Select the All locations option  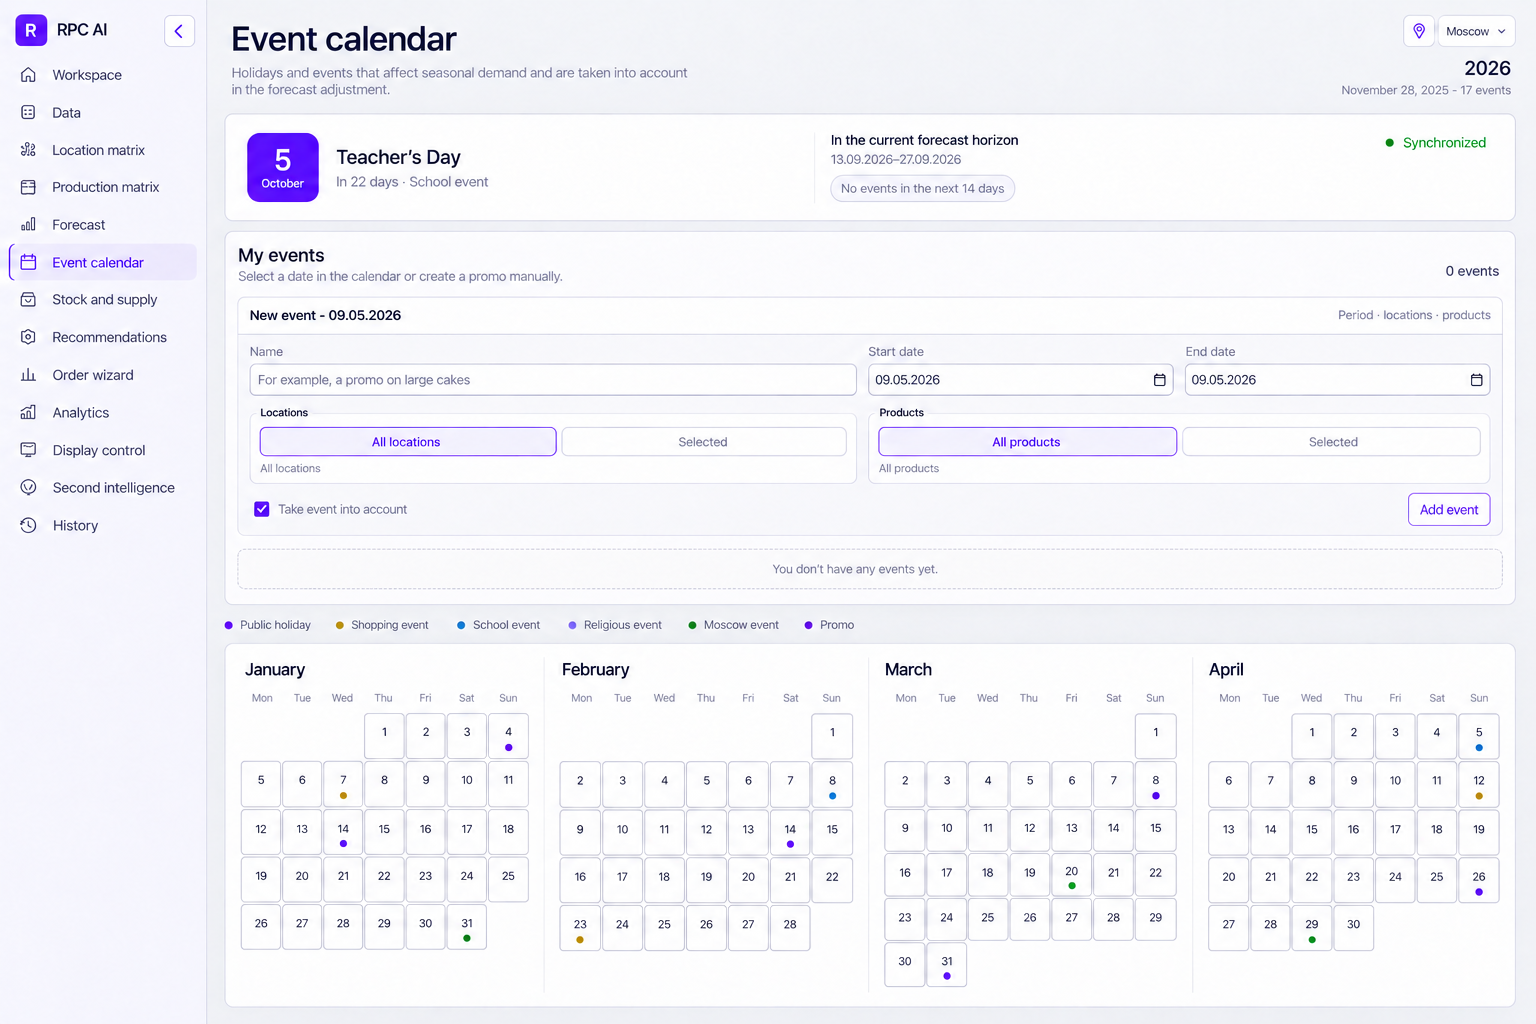[407, 442]
